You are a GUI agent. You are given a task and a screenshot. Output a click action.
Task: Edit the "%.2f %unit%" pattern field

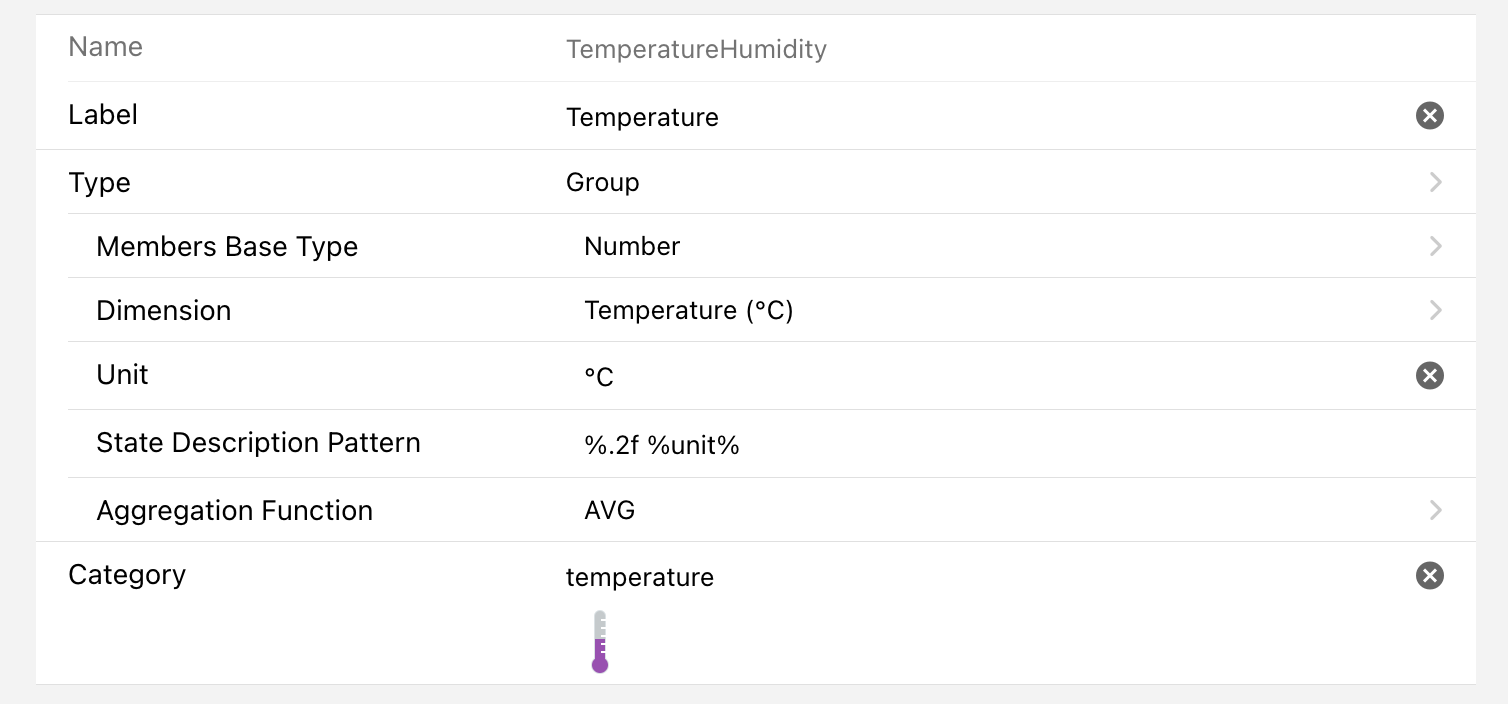(662, 445)
